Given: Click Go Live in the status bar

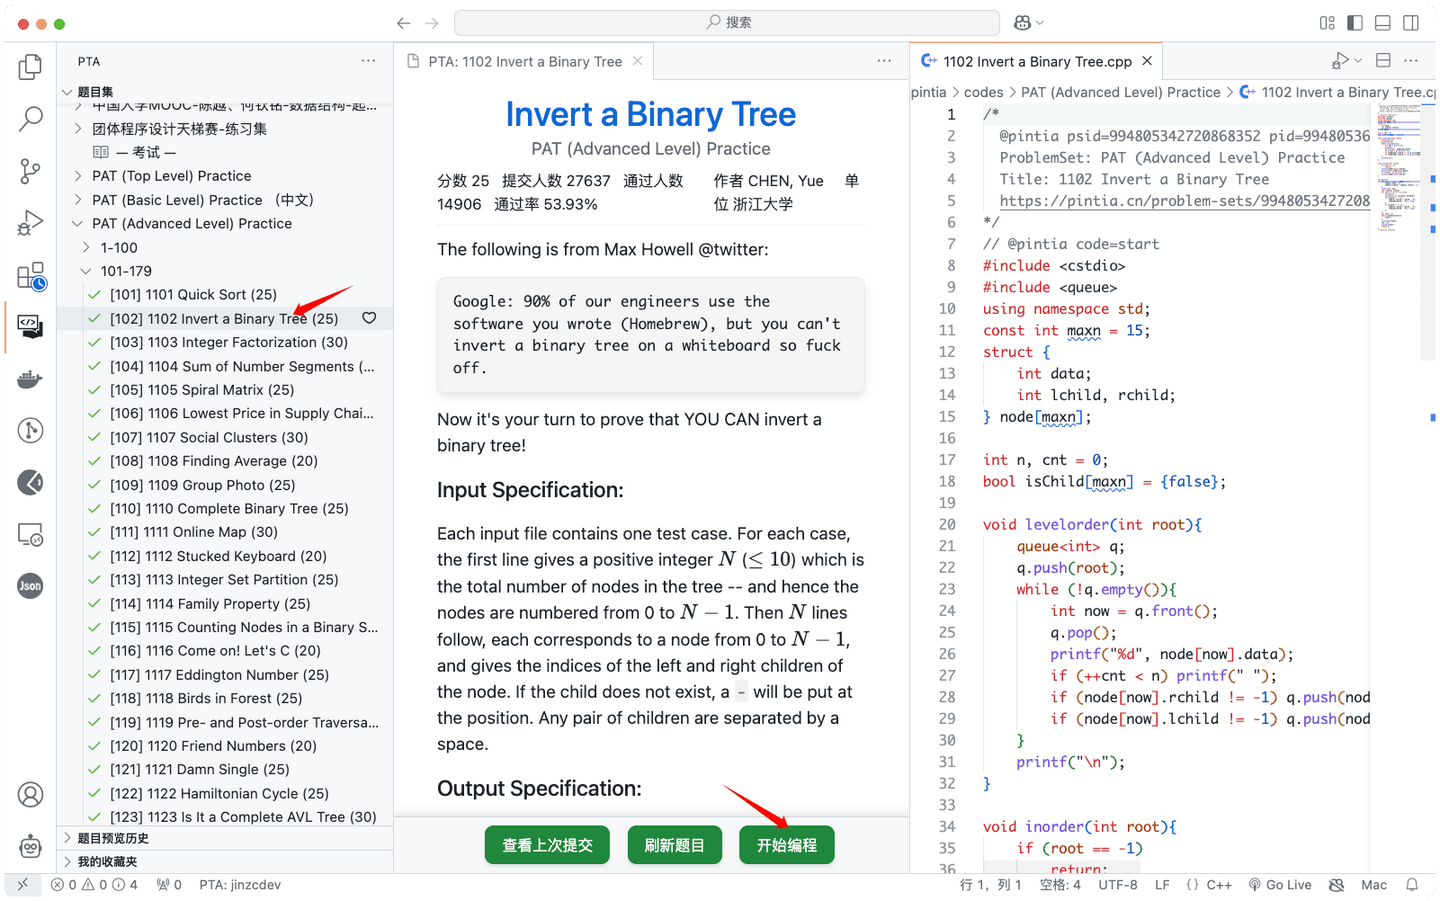Looking at the screenshot, I should point(1281,884).
